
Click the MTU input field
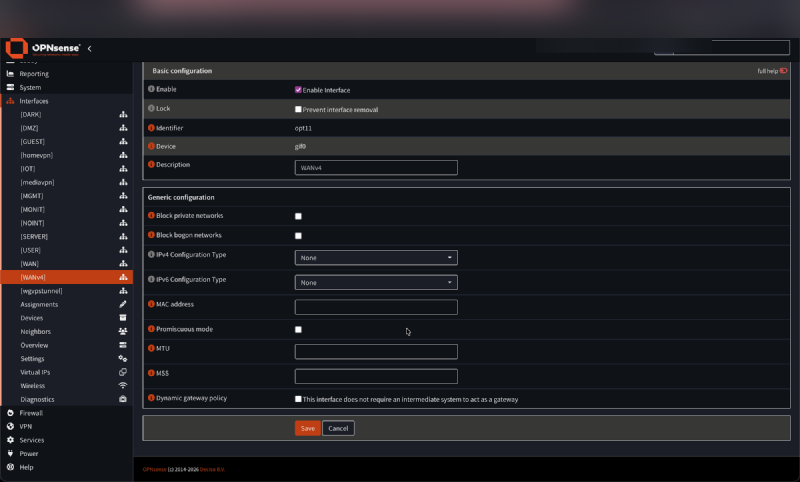pos(376,351)
